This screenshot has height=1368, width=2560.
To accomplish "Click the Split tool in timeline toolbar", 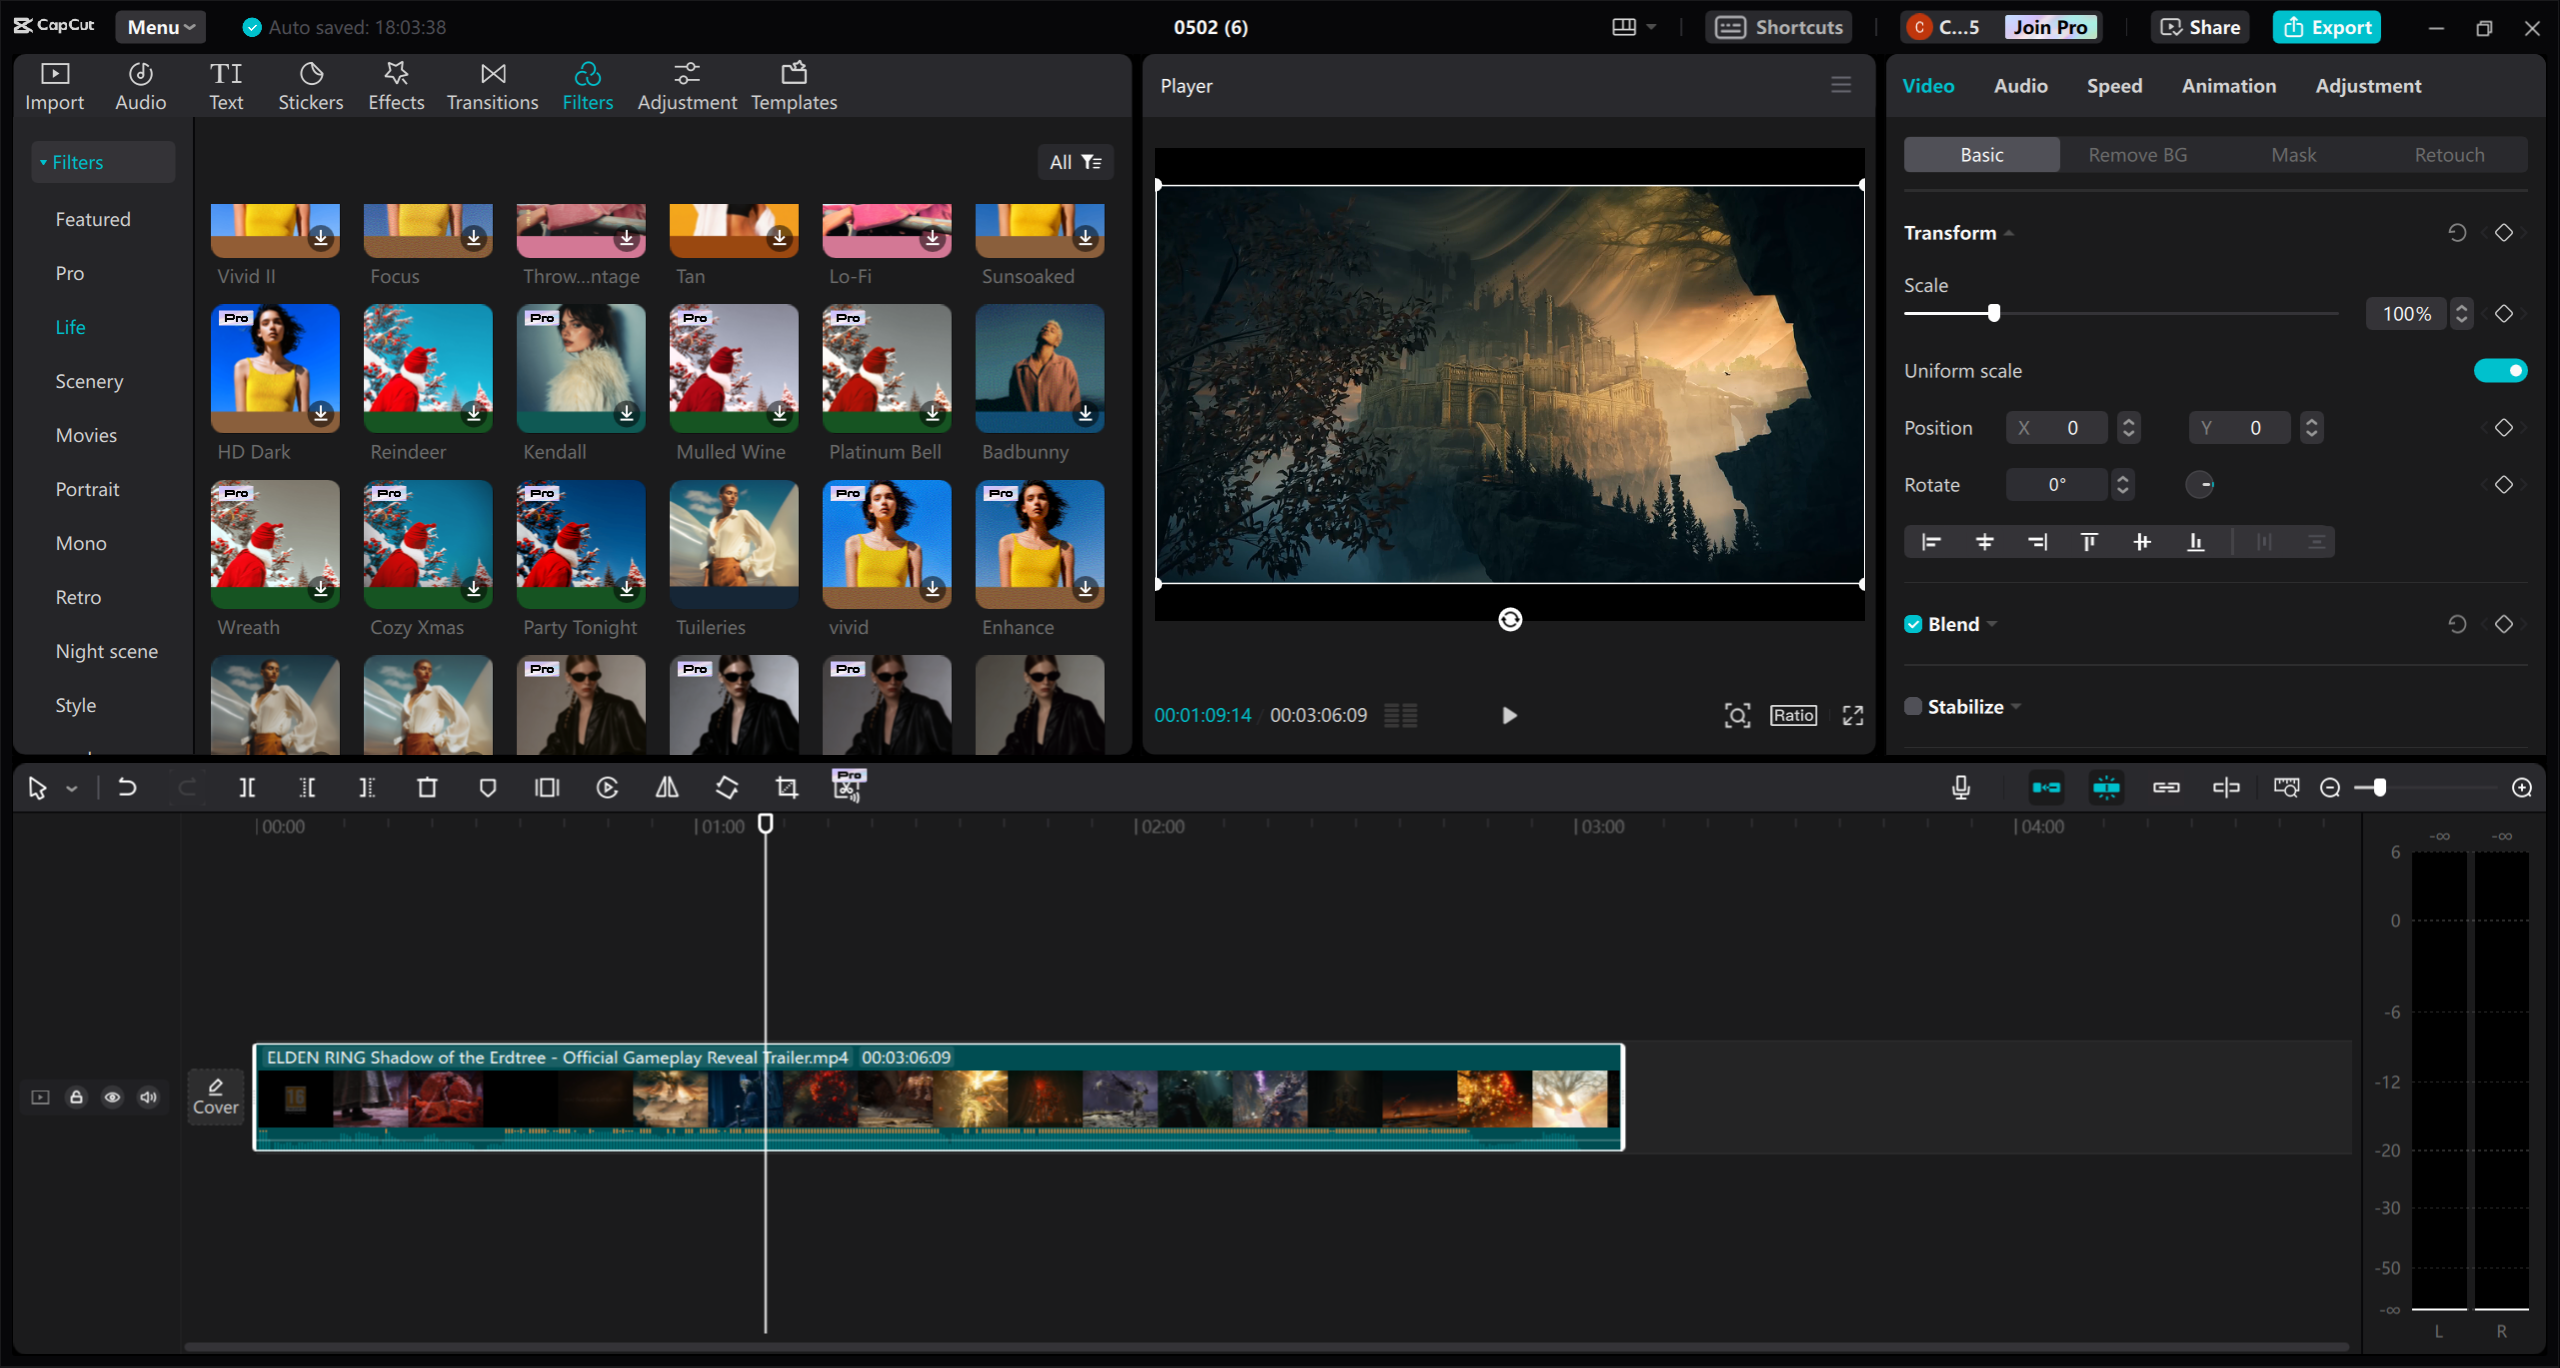I will tap(247, 787).
